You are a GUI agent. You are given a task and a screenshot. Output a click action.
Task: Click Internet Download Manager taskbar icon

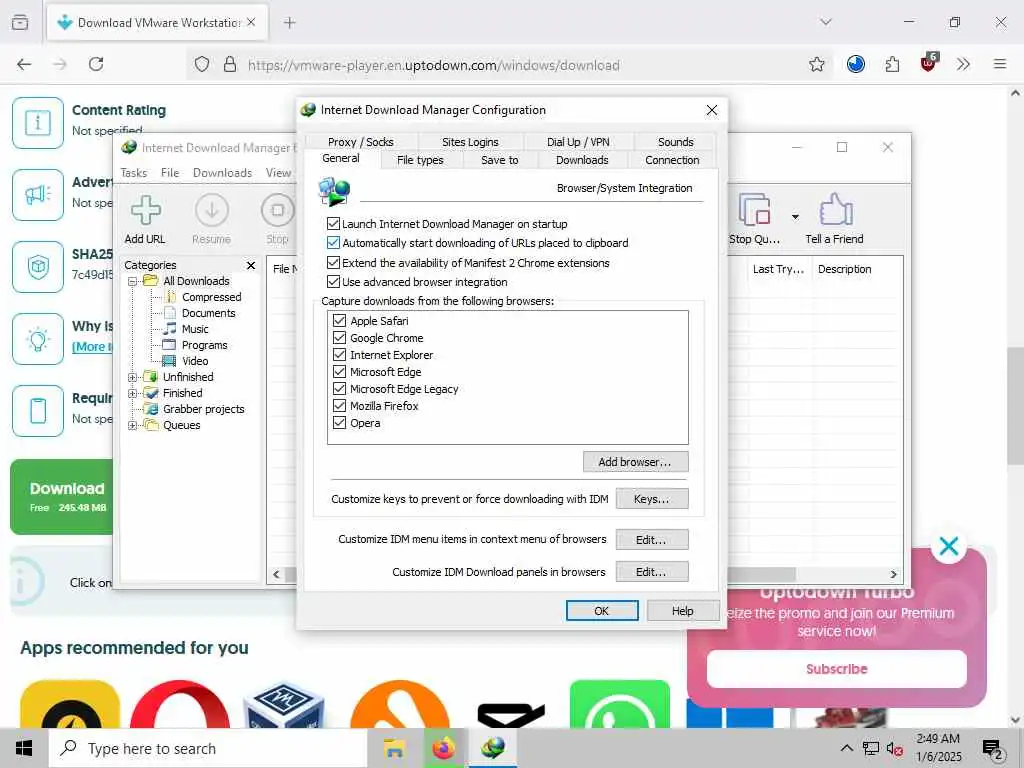pyautogui.click(x=493, y=748)
